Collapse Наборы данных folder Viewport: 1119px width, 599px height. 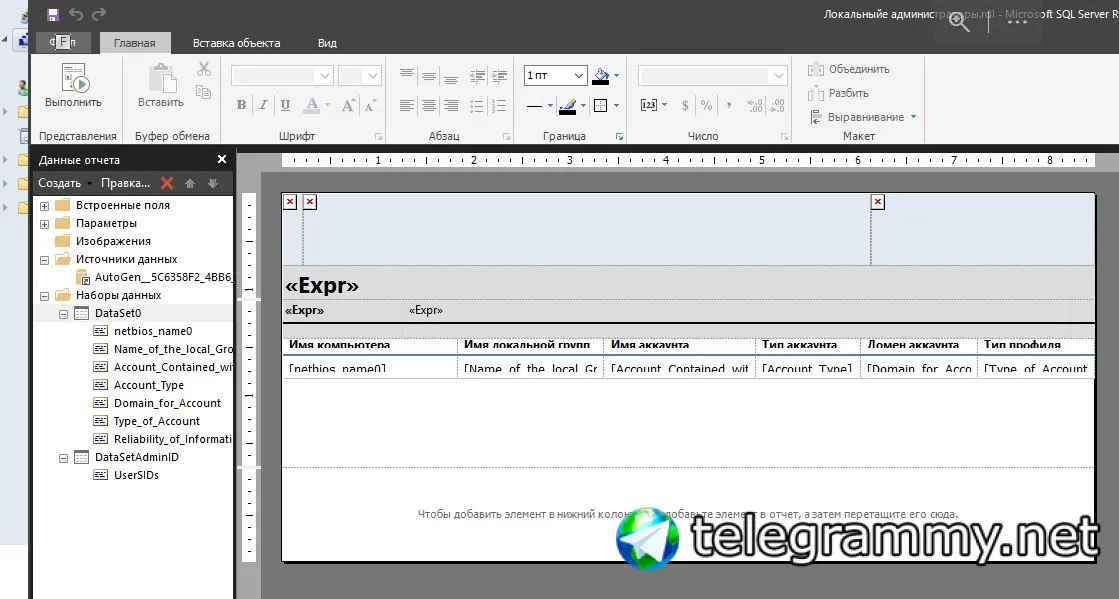click(44, 296)
